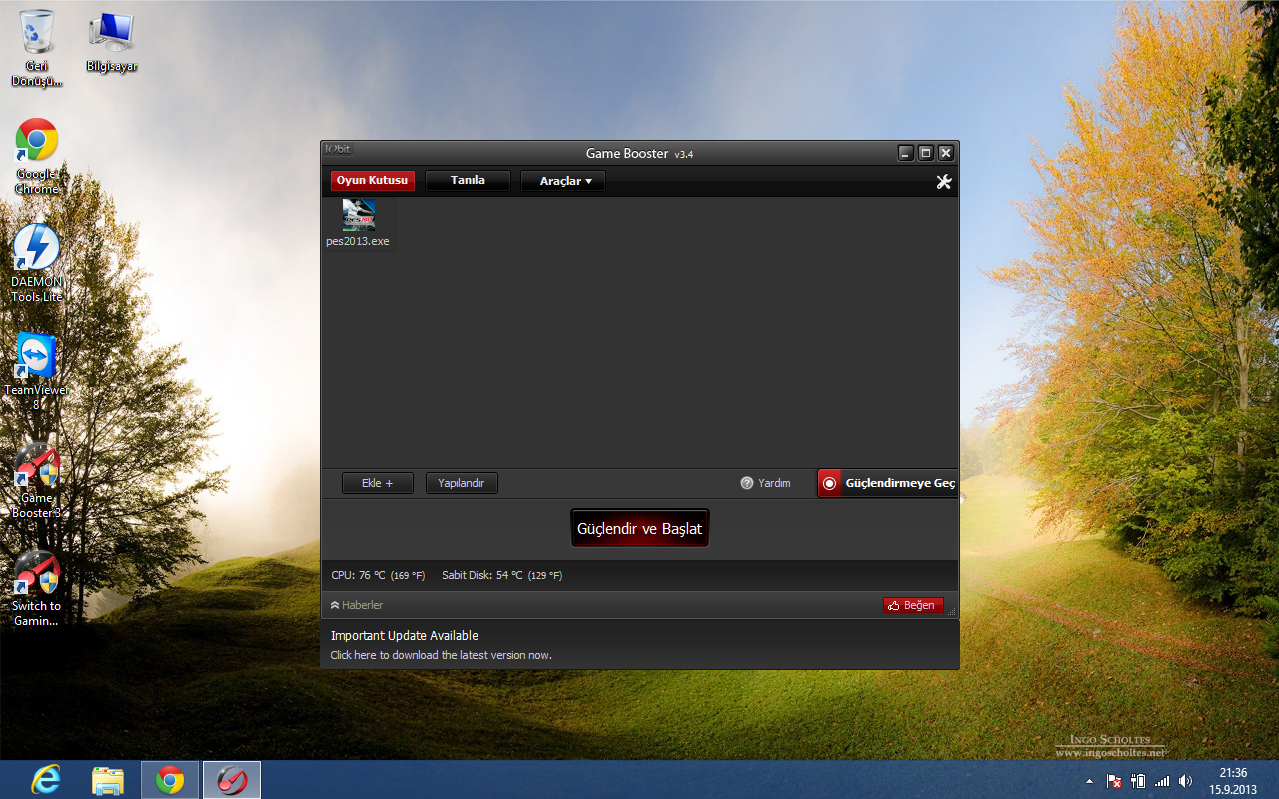1279x799 pixels.
Task: Open File Explorer from the taskbar
Action: point(108,780)
